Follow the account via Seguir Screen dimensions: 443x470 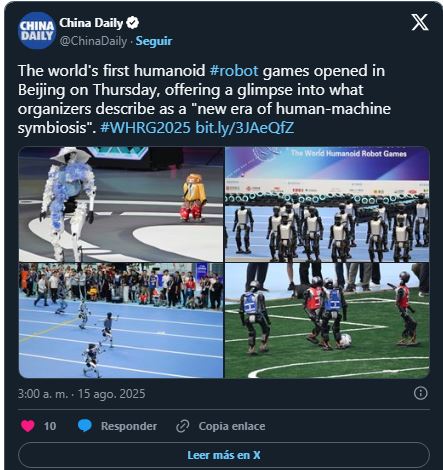(154, 41)
